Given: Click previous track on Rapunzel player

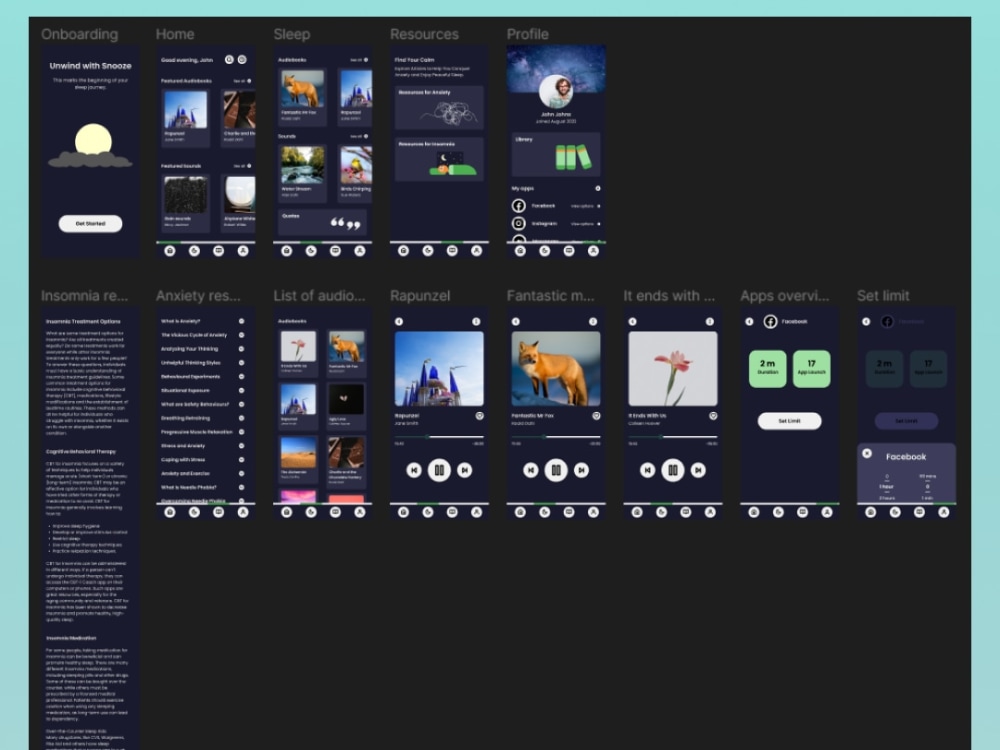Looking at the screenshot, I should coord(414,470).
